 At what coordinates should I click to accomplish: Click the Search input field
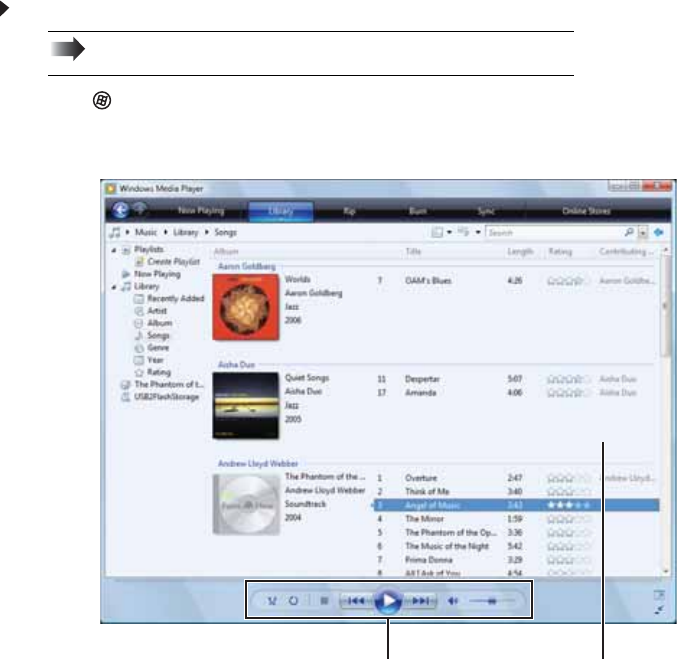554,233
